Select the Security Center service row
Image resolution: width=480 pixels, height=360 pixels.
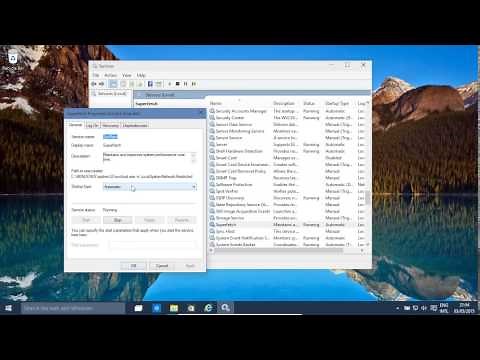click(287, 118)
